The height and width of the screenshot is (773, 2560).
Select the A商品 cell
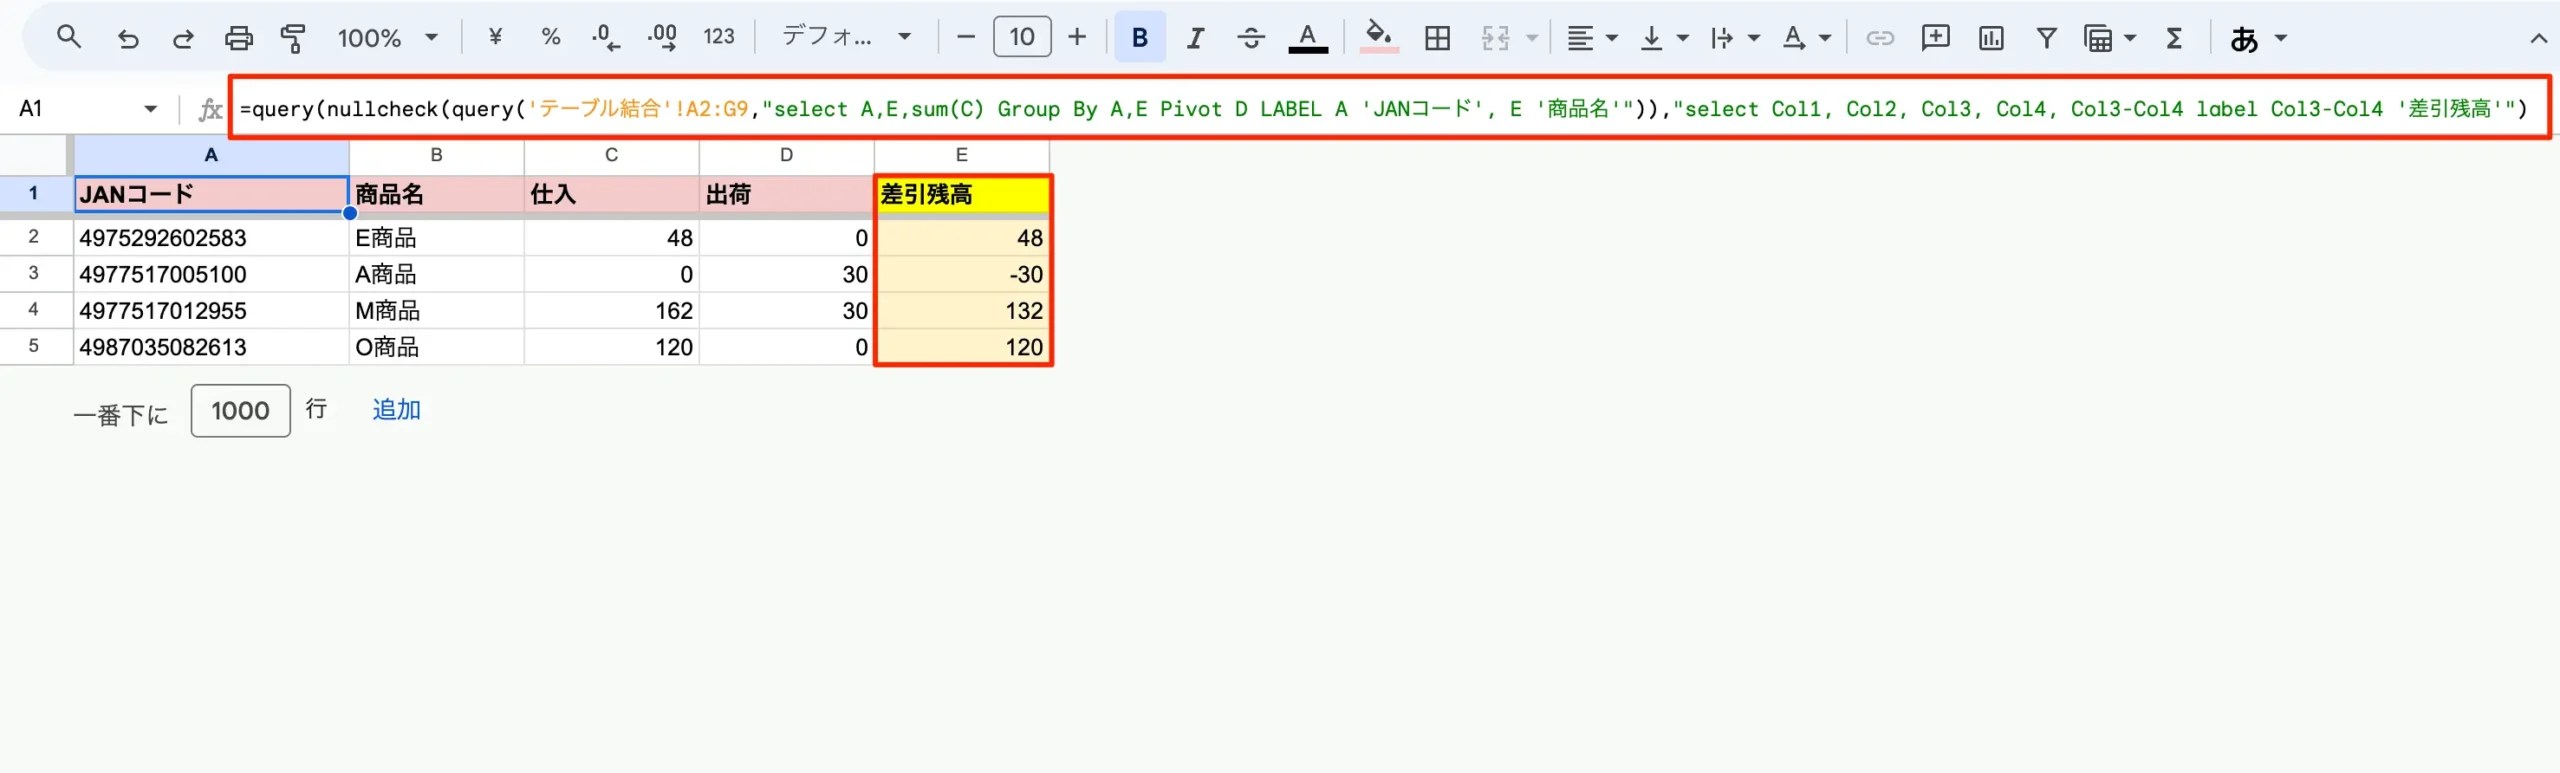(x=436, y=274)
